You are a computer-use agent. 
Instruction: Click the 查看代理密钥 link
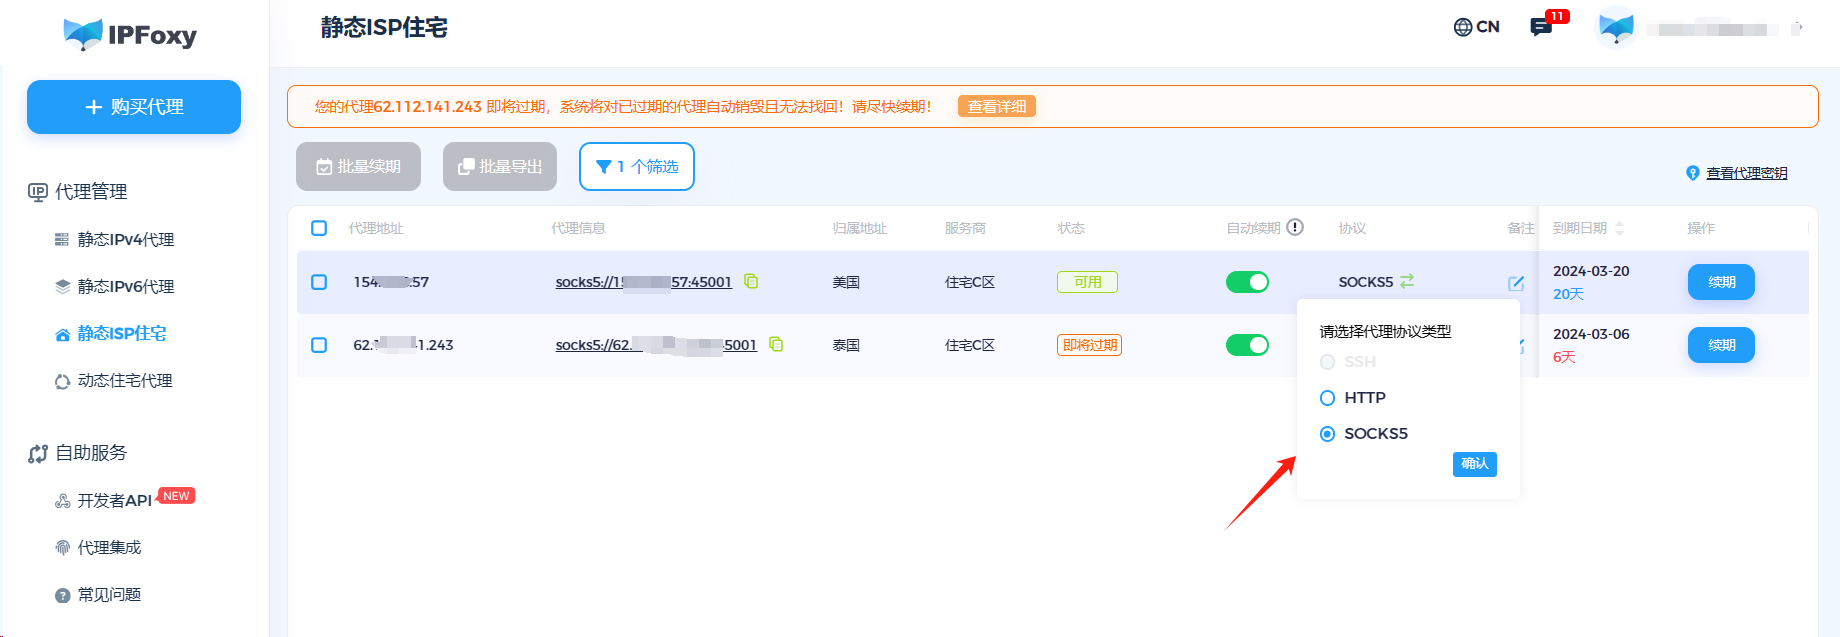[1746, 173]
